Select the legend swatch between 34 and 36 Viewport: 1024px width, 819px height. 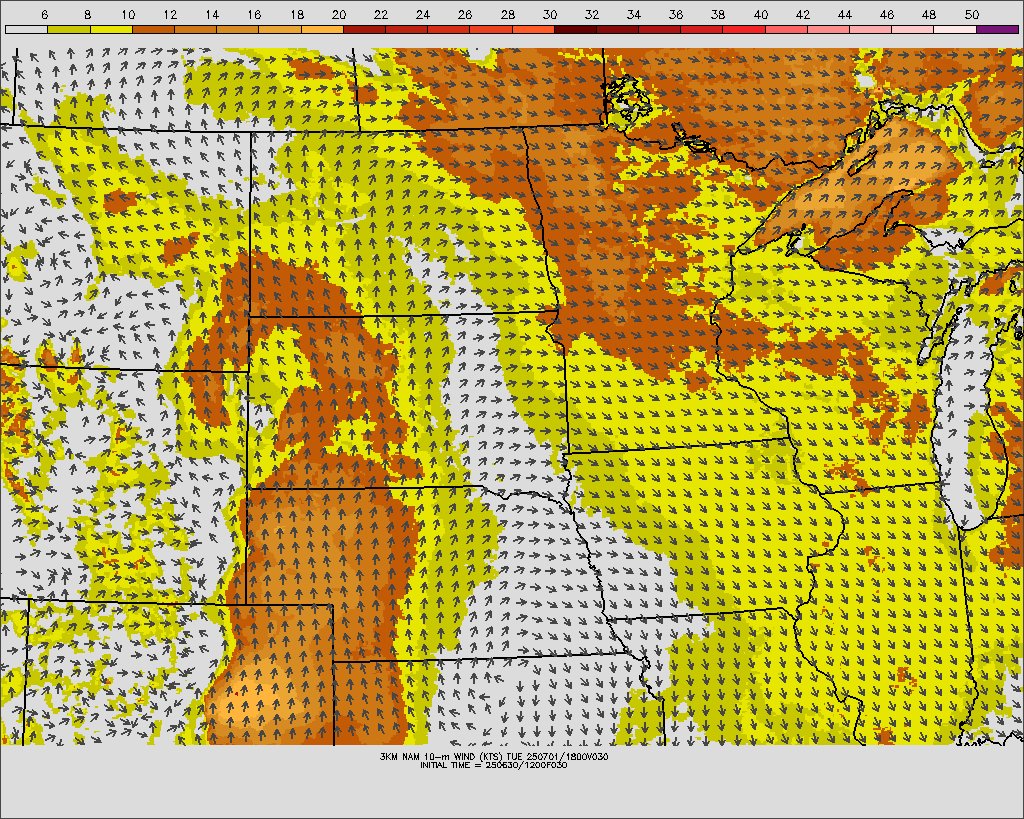[x=660, y=29]
